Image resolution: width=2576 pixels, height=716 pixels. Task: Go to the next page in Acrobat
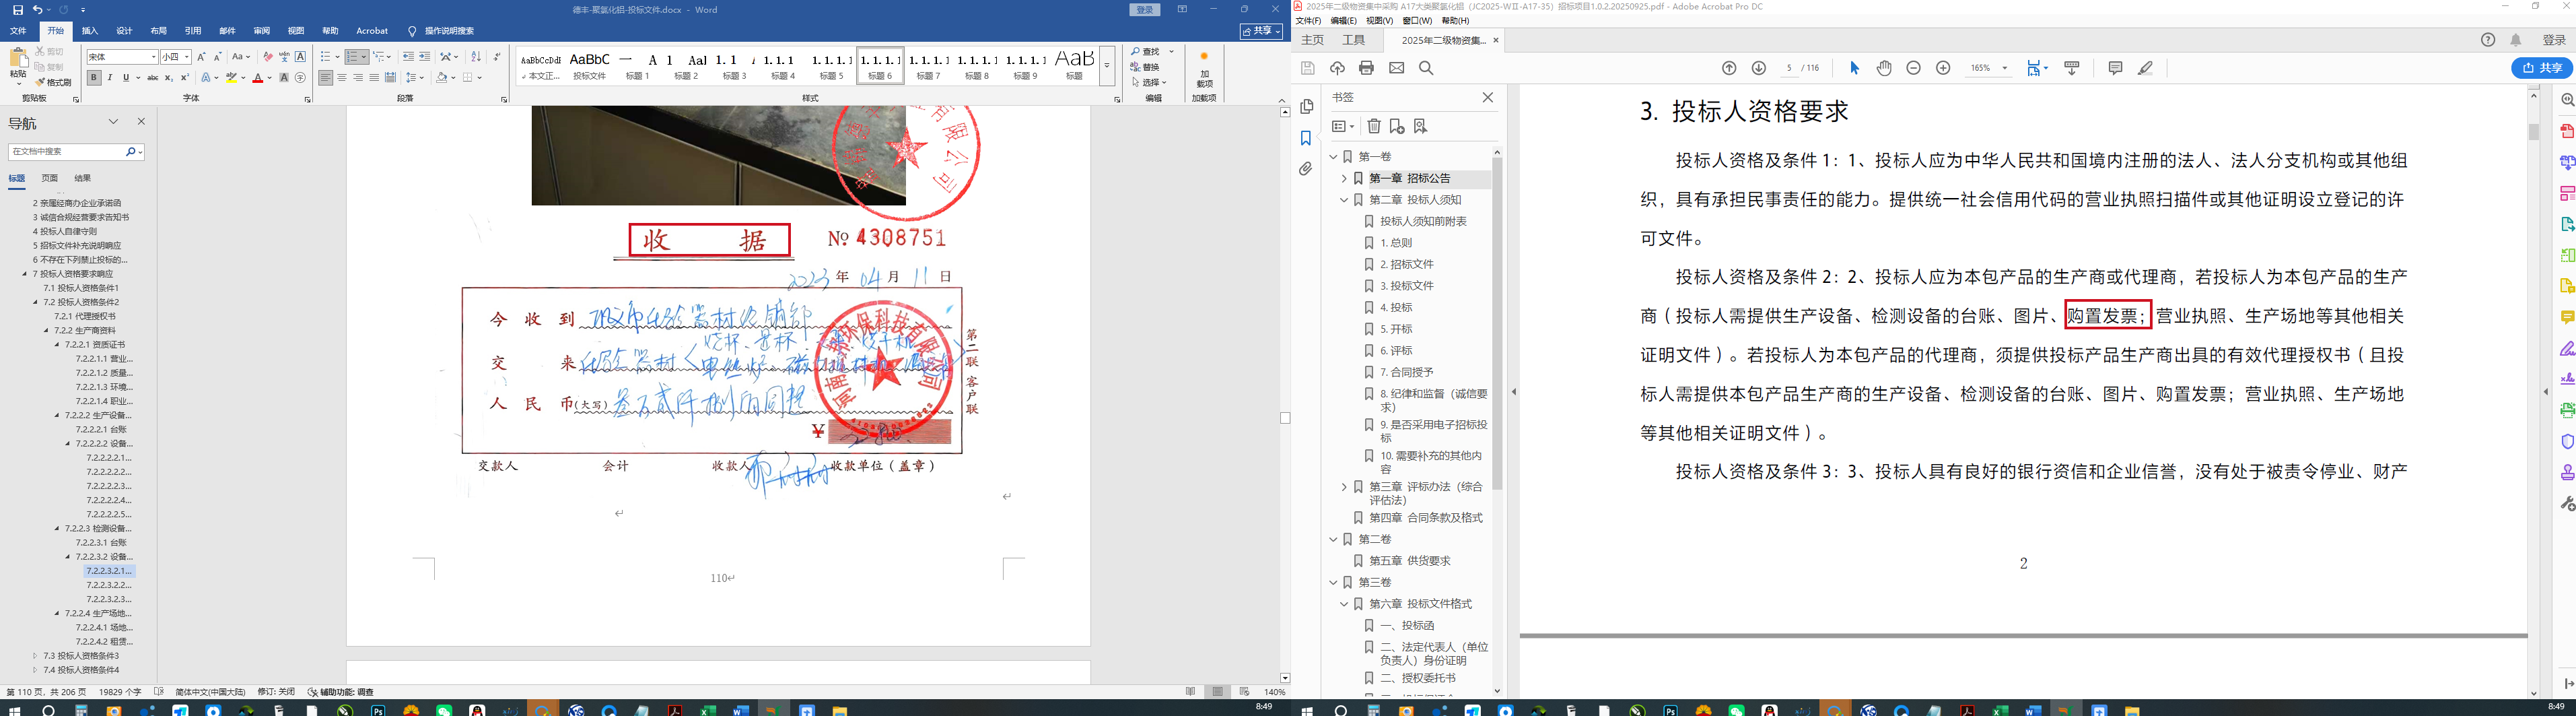click(1759, 68)
